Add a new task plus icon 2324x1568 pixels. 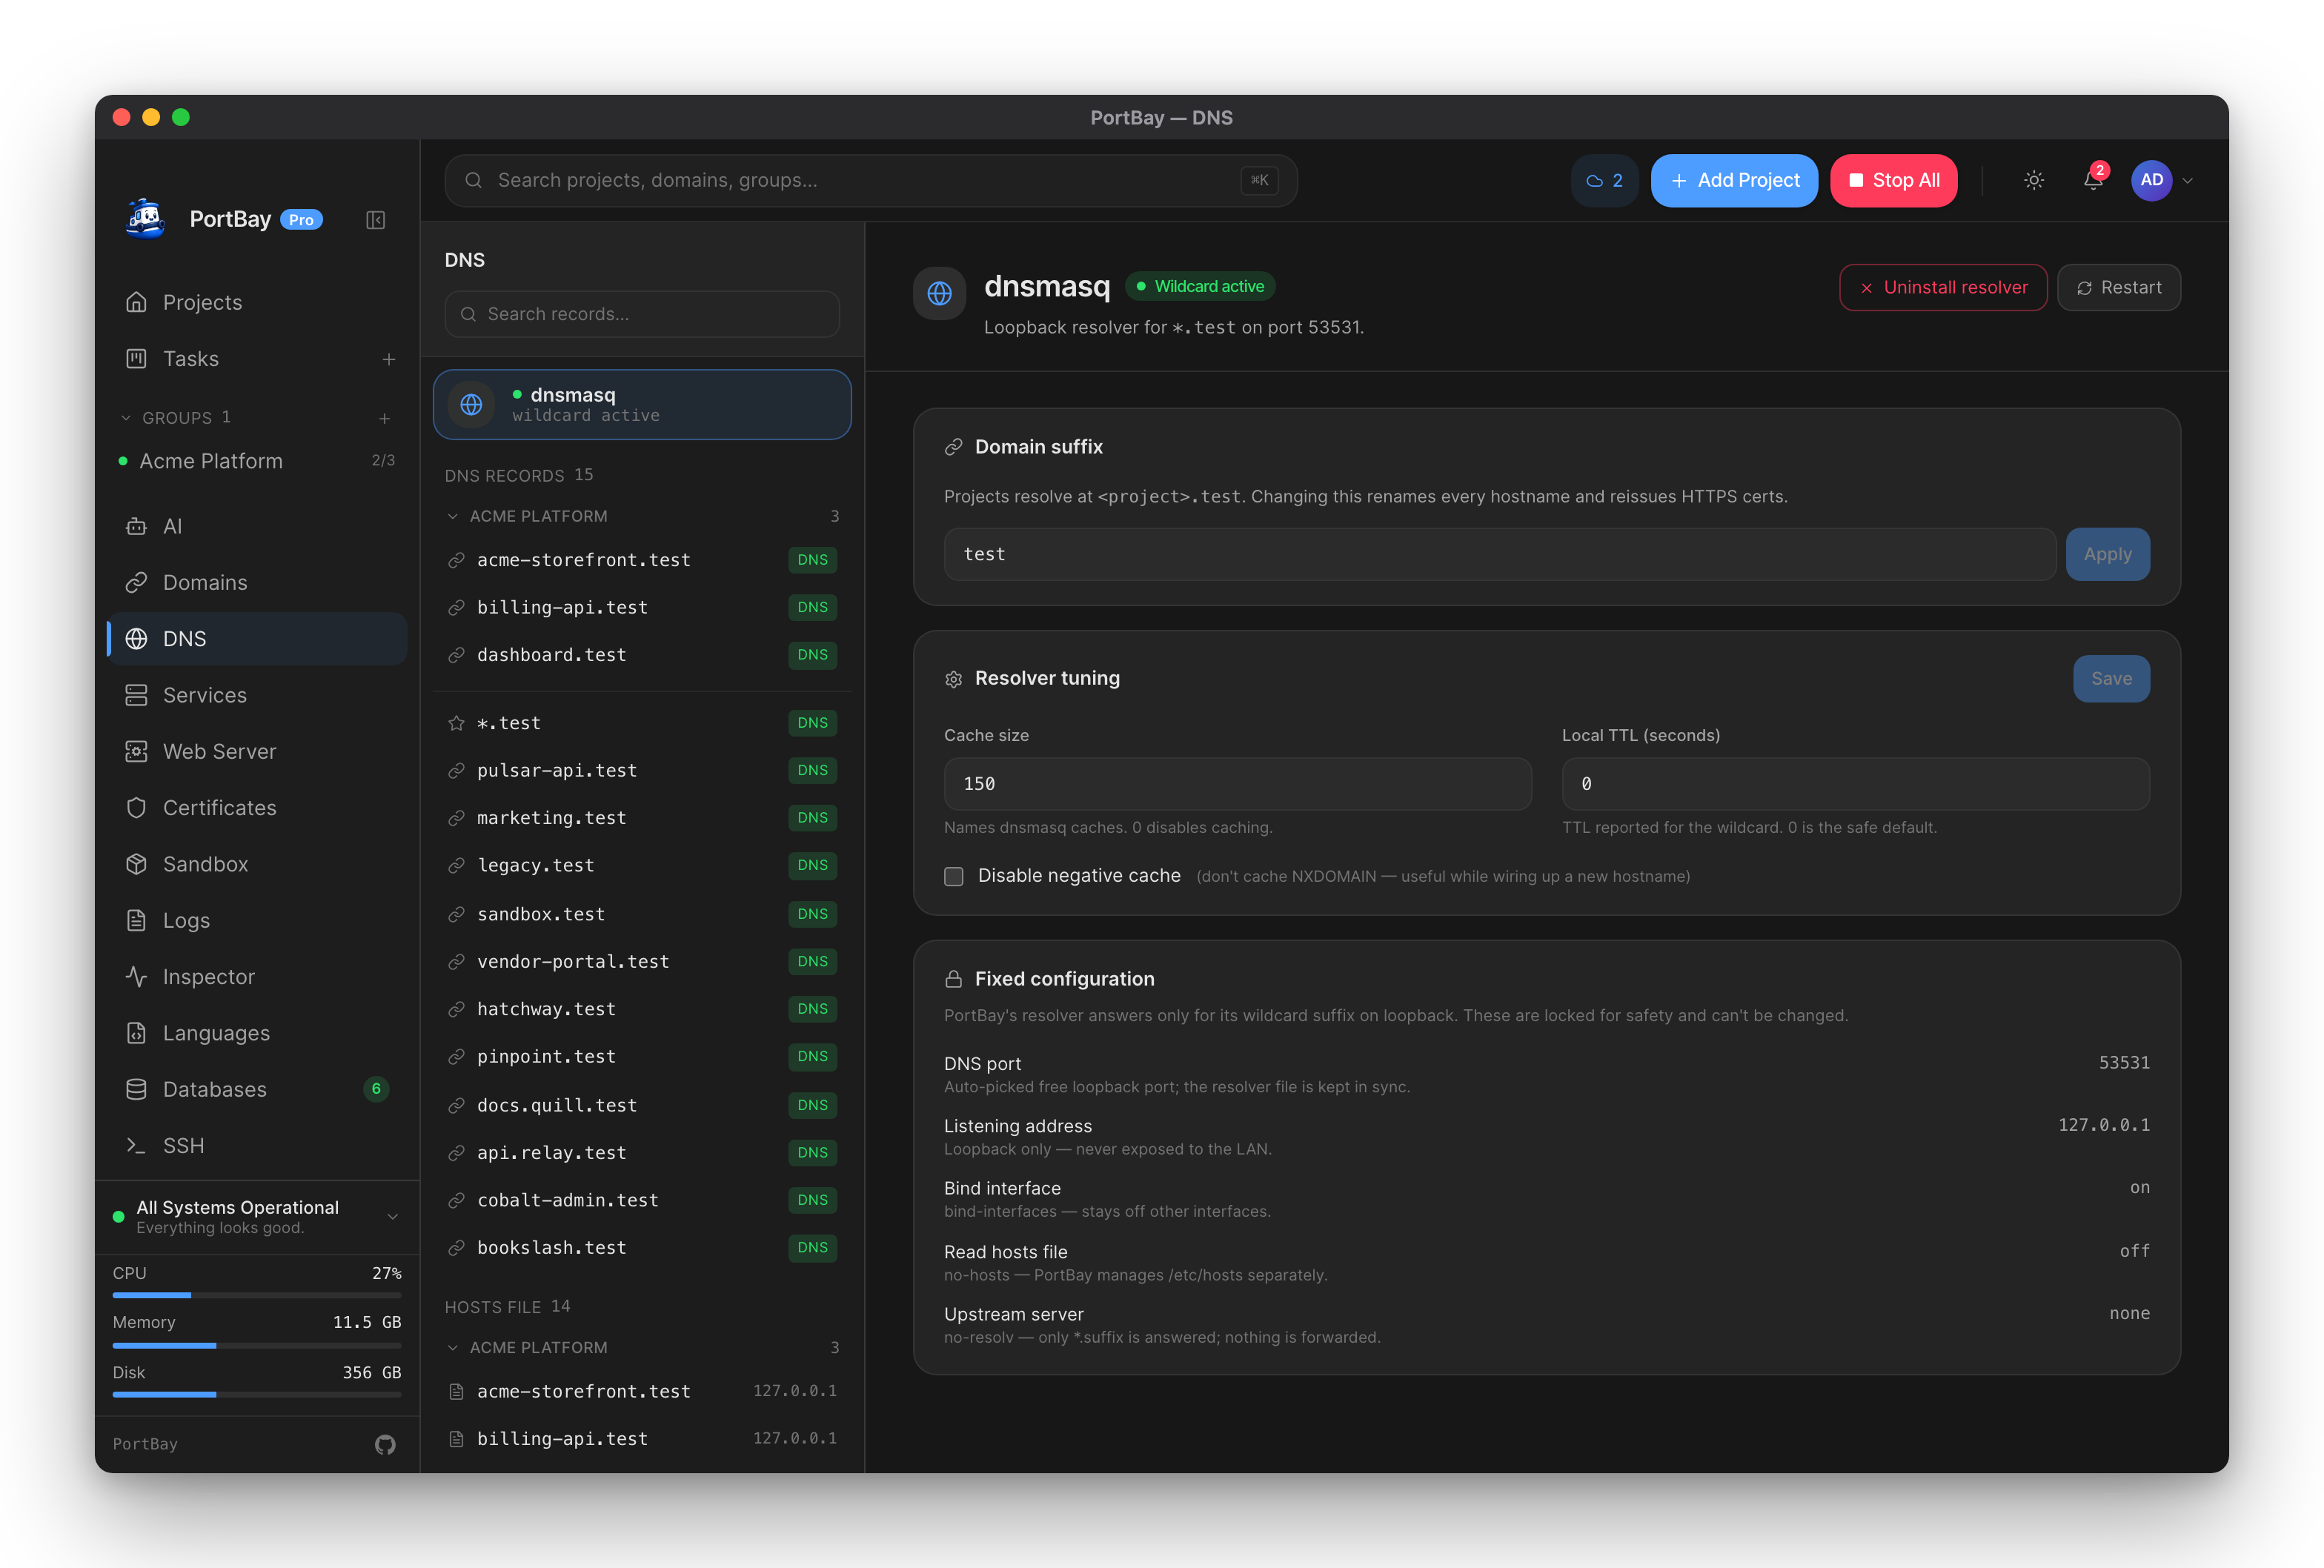pos(389,359)
